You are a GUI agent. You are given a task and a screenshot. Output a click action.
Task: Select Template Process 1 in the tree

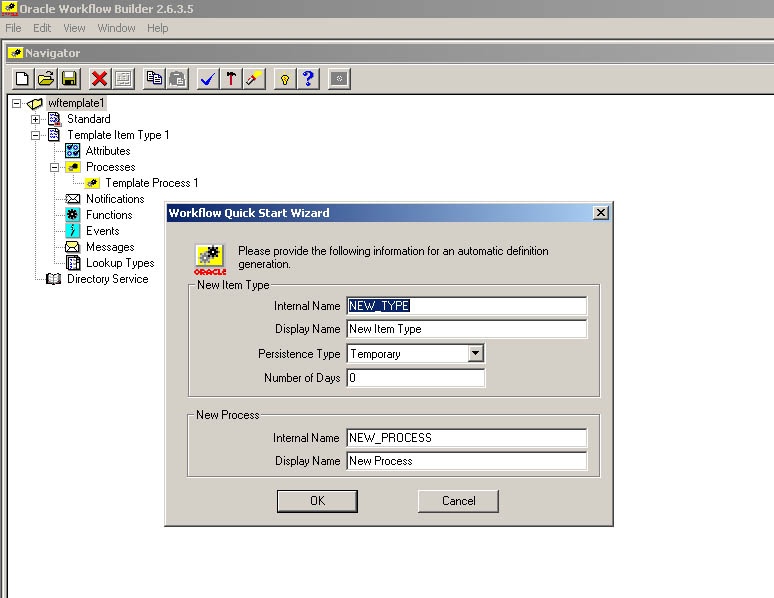[x=151, y=183]
